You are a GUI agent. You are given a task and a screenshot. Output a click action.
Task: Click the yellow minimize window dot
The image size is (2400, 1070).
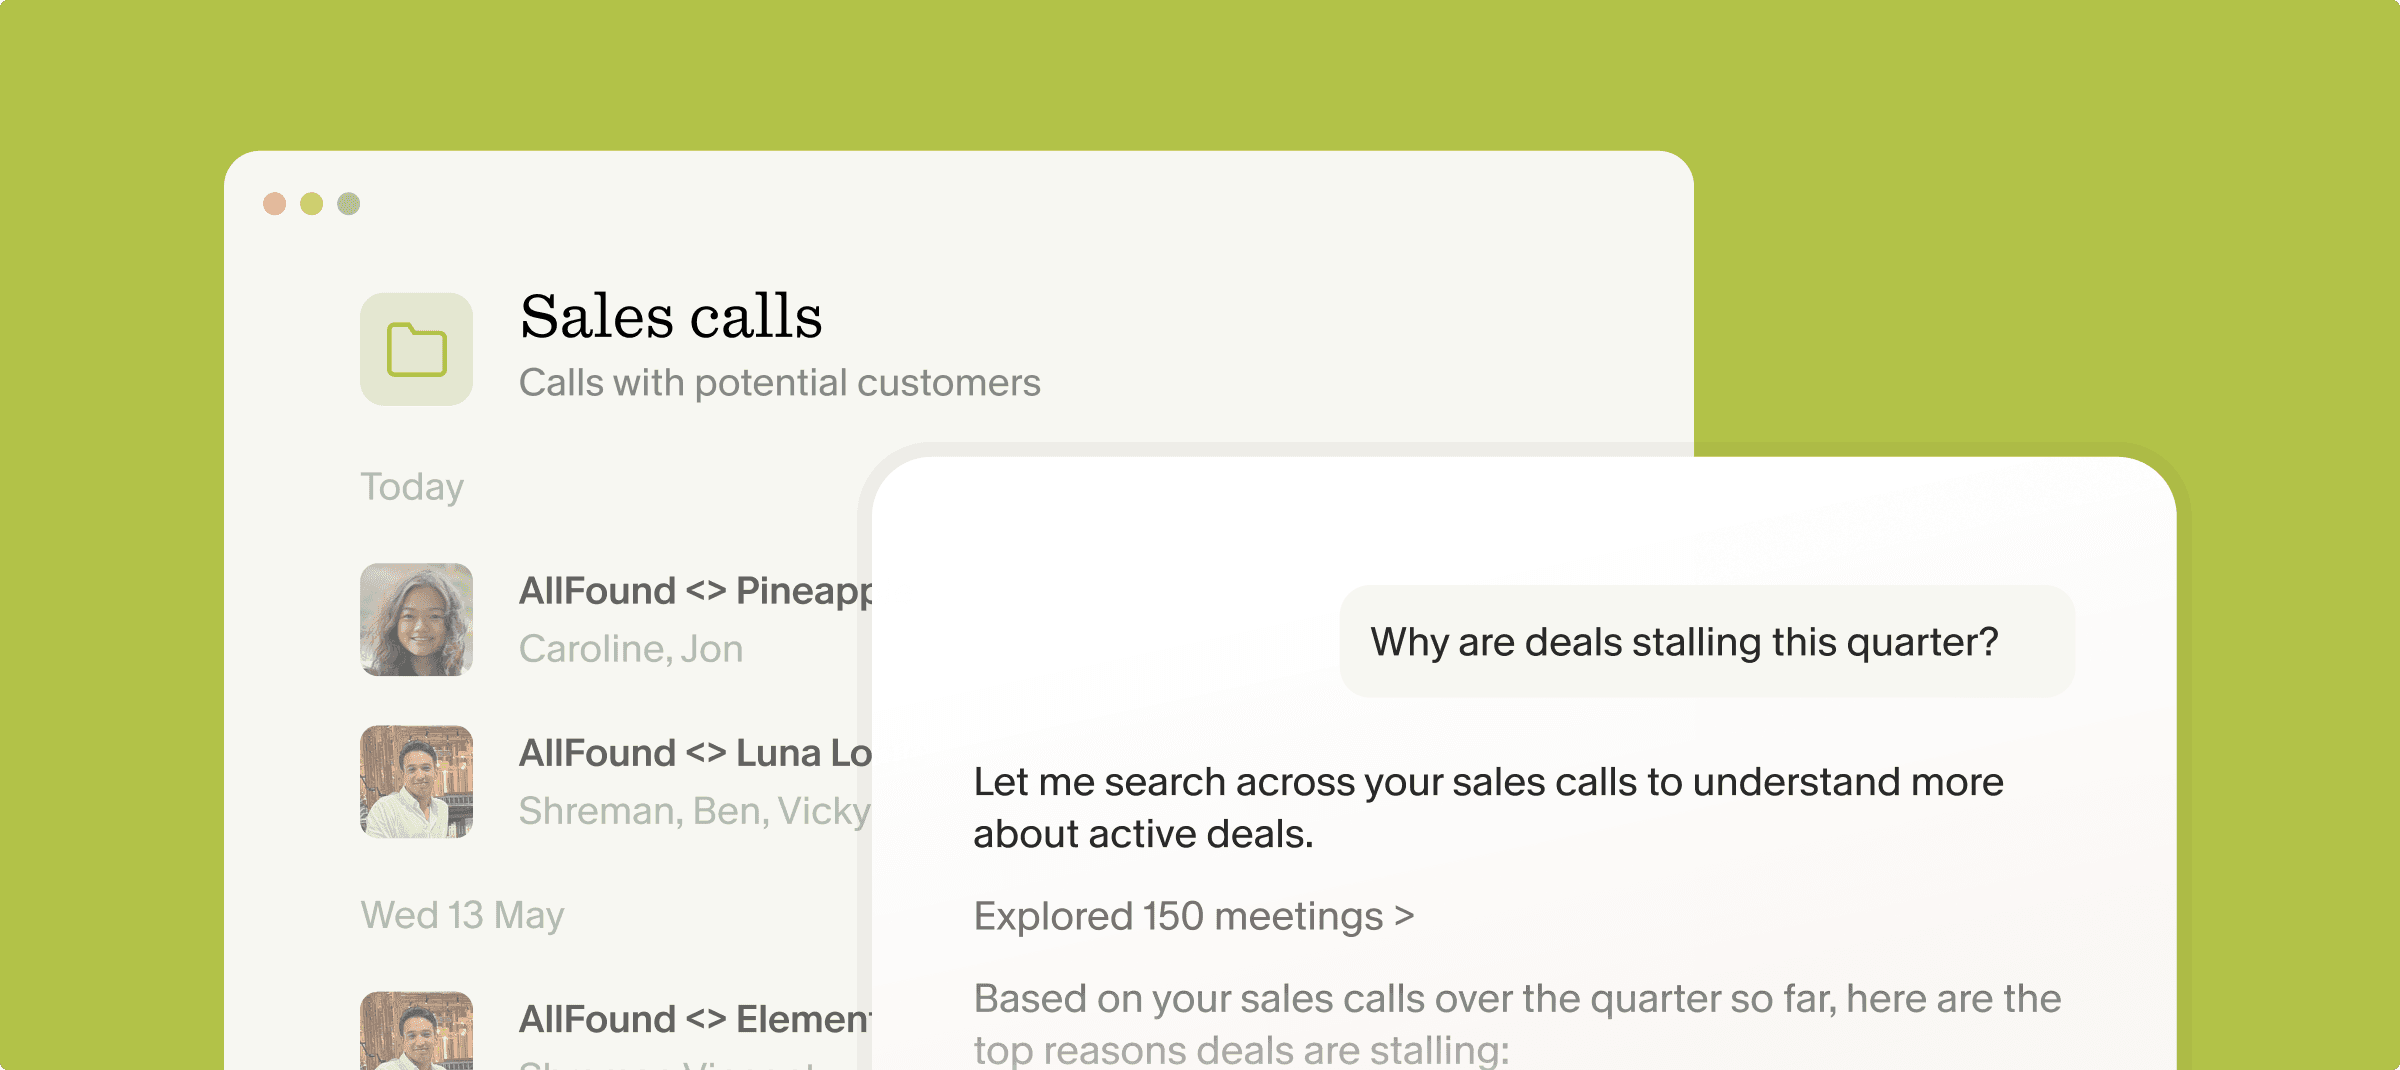[x=312, y=204]
